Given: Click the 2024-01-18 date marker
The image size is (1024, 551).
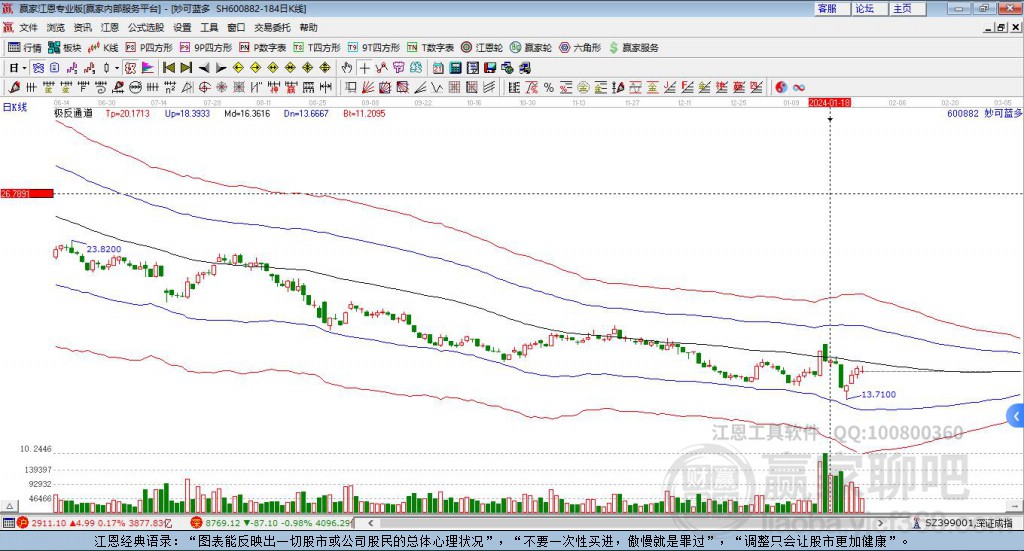Looking at the screenshot, I should coord(829,102).
